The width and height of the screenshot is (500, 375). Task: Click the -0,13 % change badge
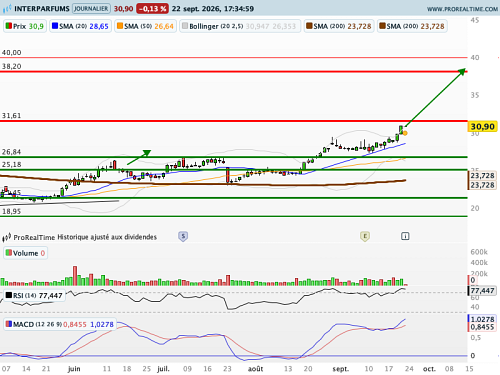(152, 9)
